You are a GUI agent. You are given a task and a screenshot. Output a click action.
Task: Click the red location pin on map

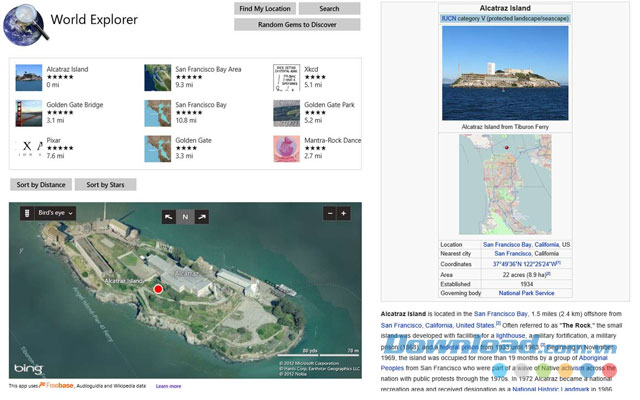pos(157,289)
